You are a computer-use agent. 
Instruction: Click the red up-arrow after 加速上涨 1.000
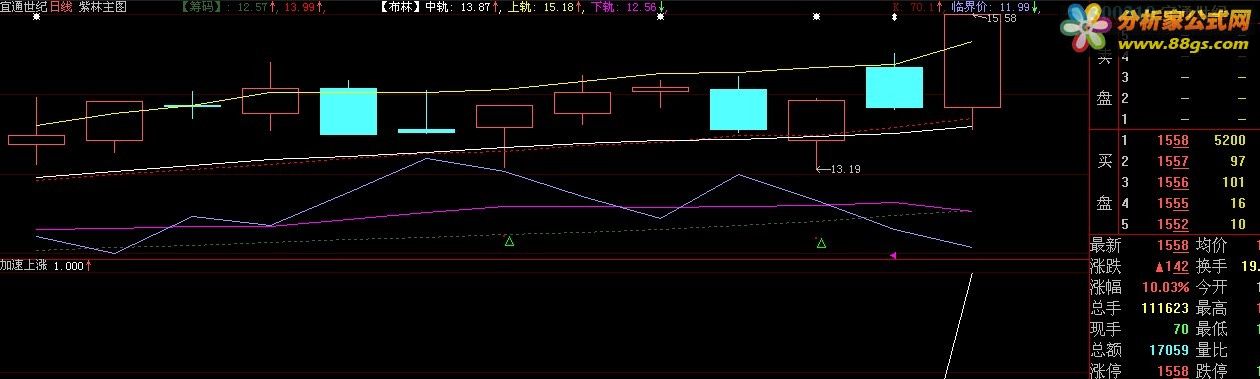point(89,266)
